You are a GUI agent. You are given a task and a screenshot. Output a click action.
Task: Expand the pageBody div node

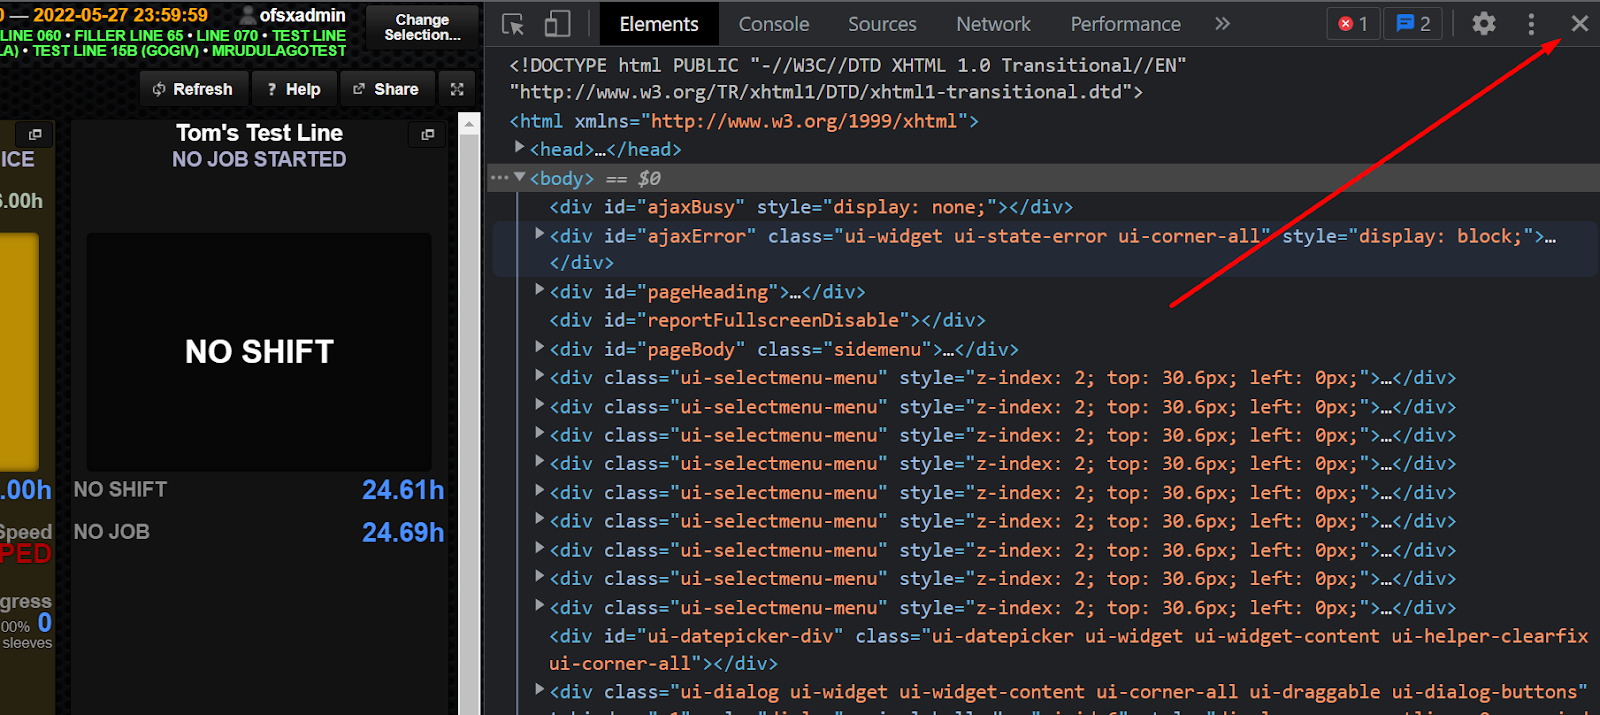coord(539,347)
